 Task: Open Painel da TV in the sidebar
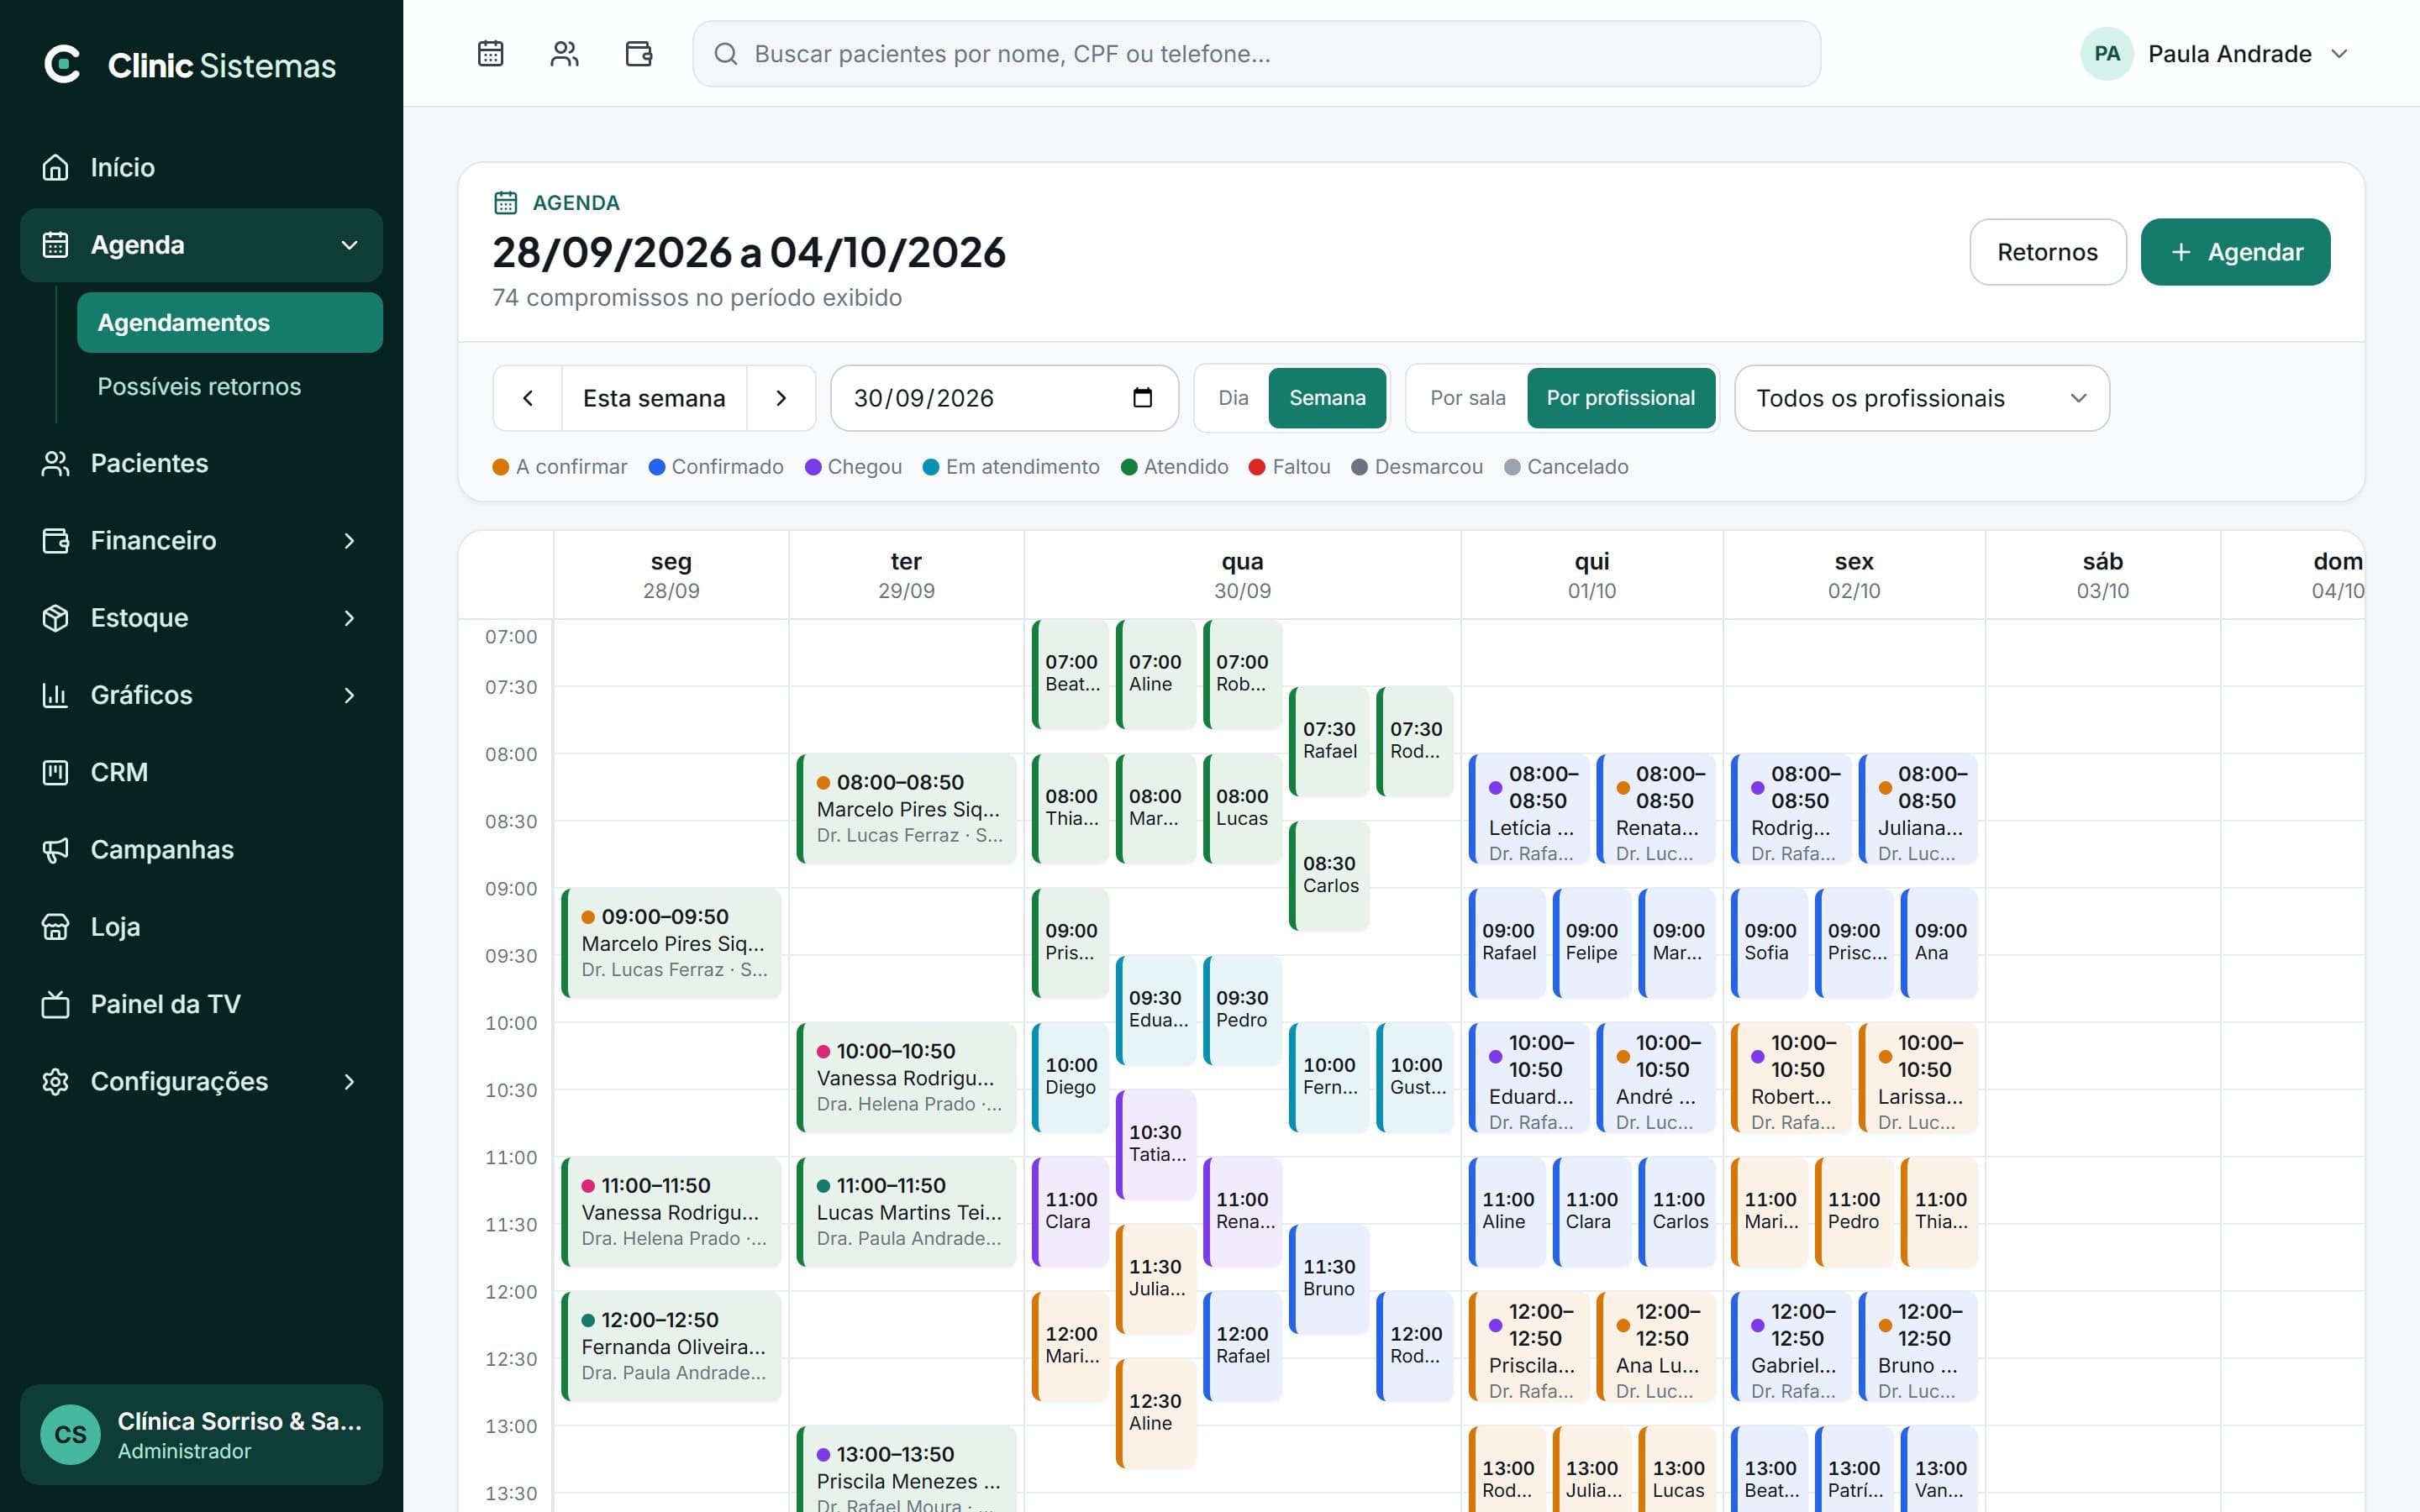[201, 1004]
